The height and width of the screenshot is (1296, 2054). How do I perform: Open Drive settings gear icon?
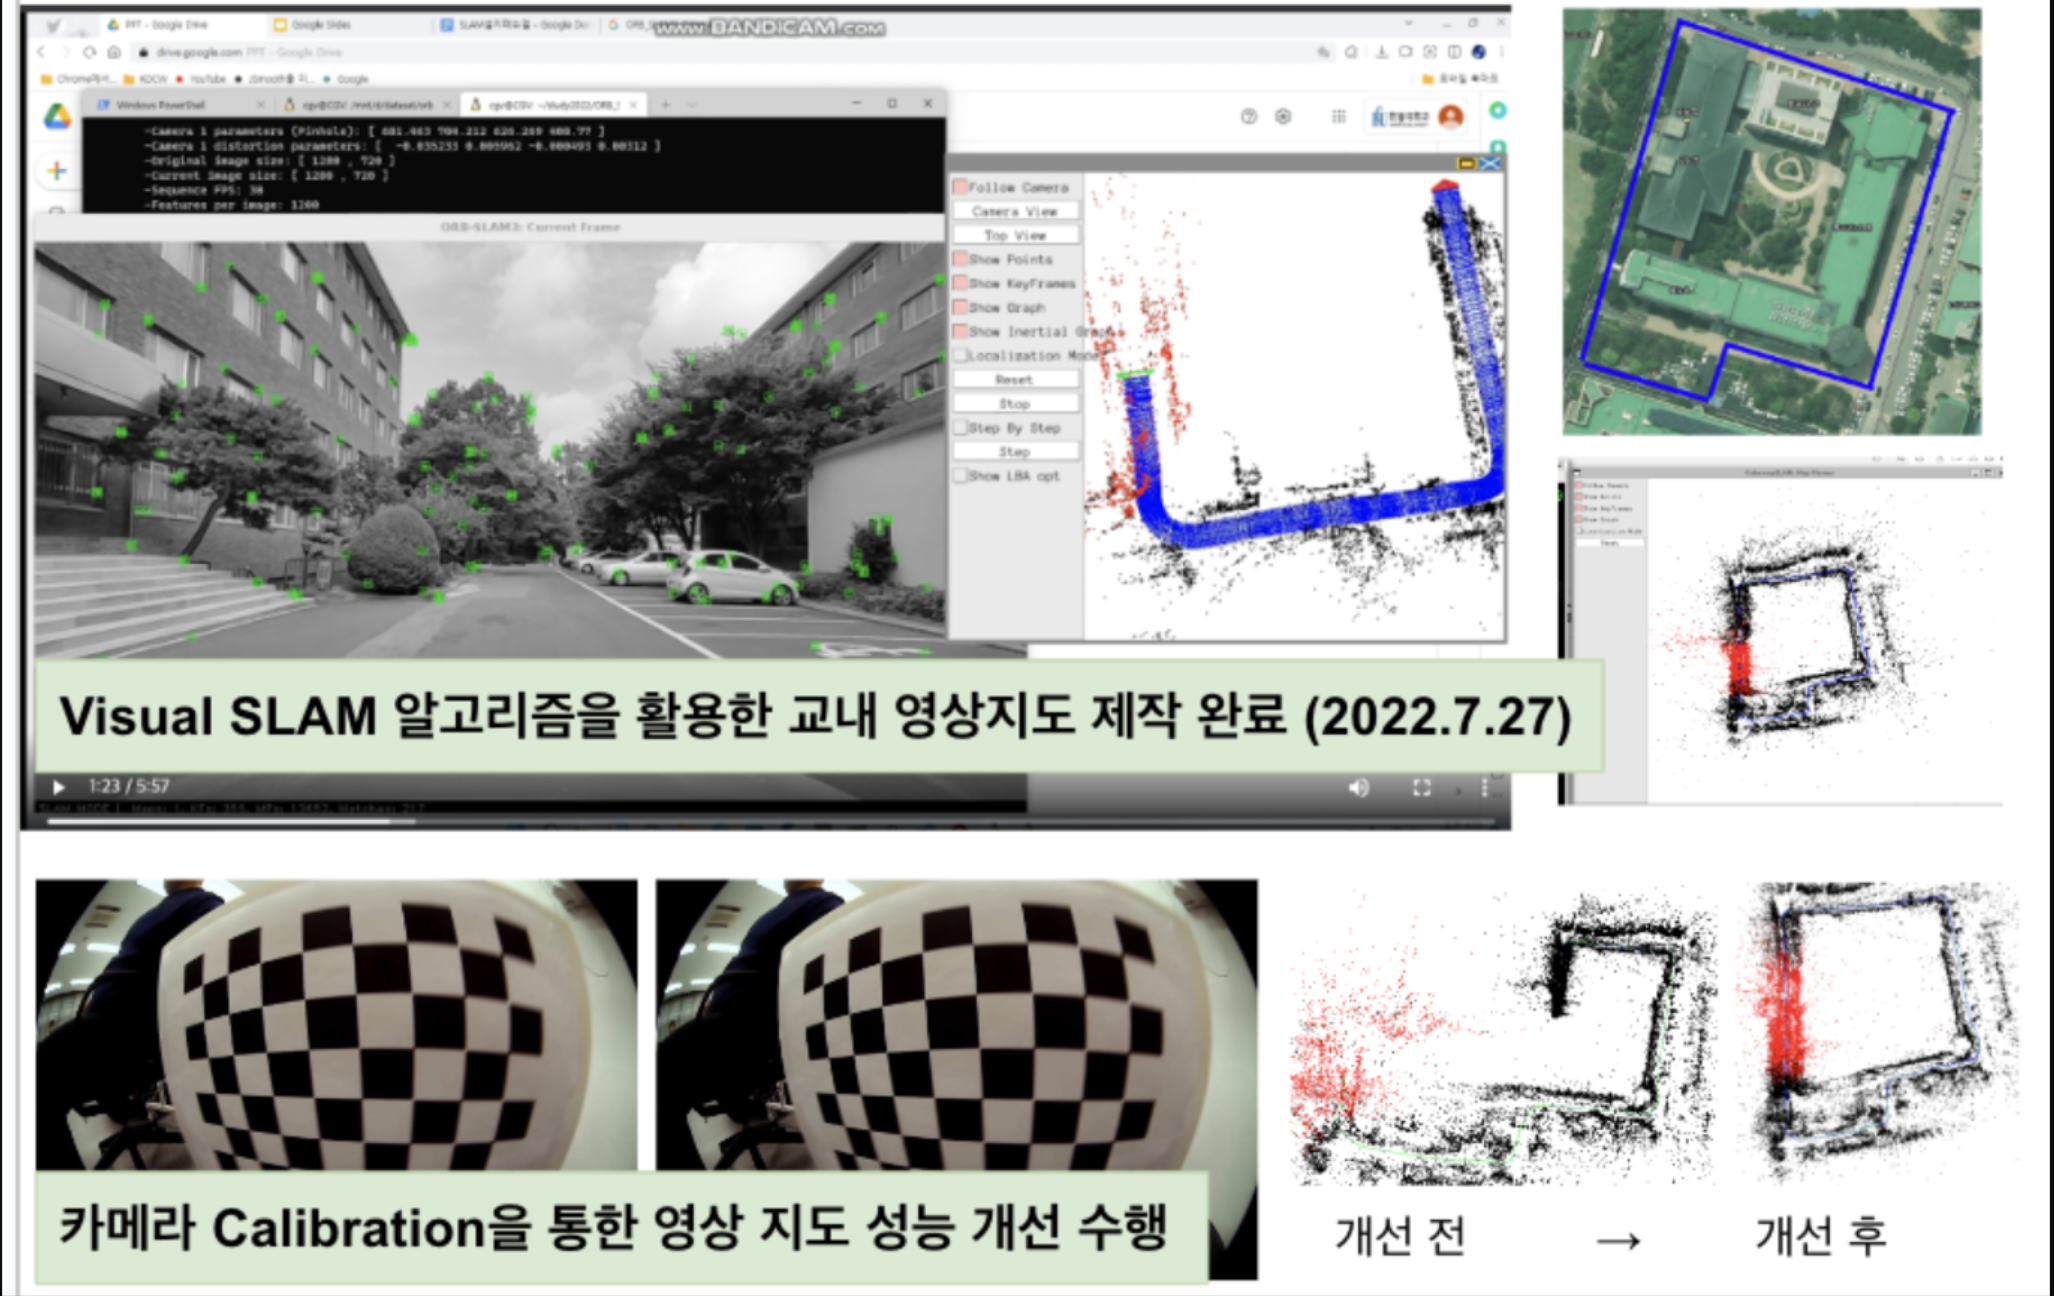point(1283,117)
